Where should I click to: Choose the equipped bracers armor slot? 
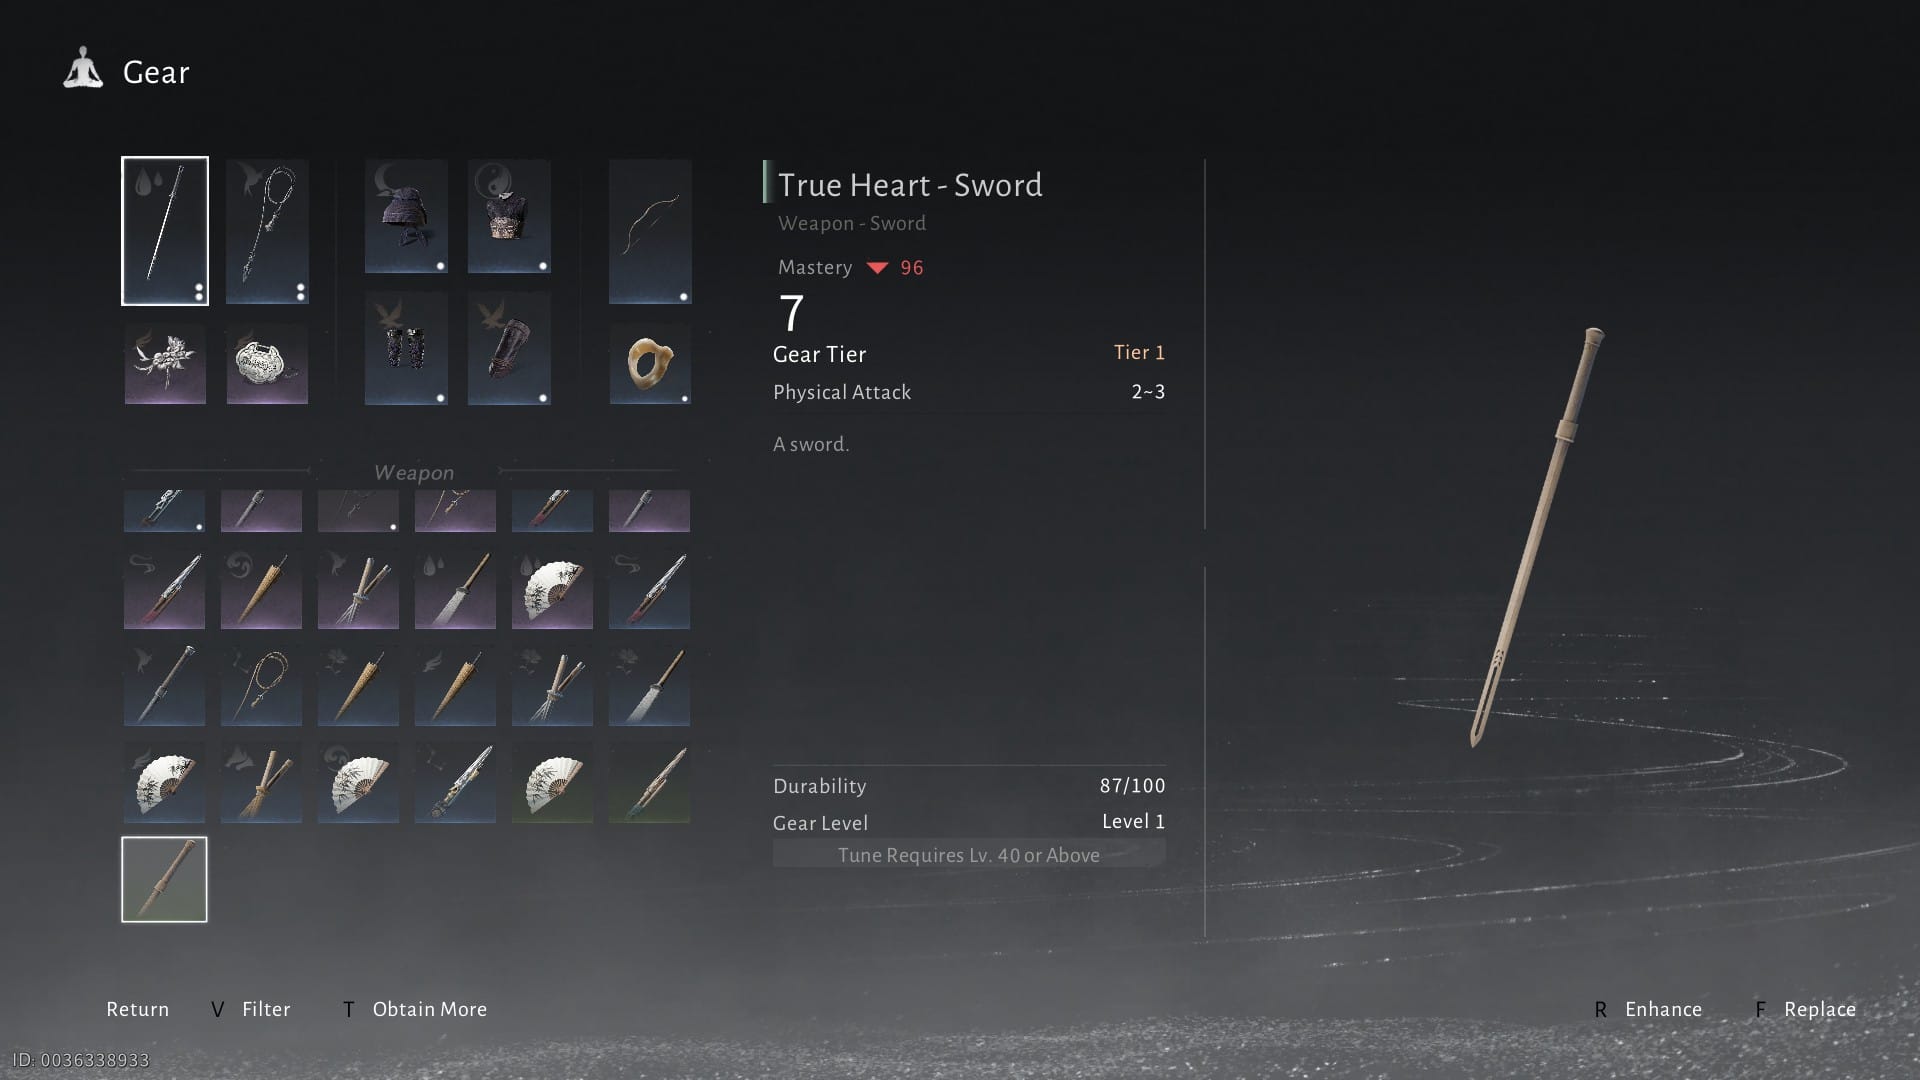[406, 348]
